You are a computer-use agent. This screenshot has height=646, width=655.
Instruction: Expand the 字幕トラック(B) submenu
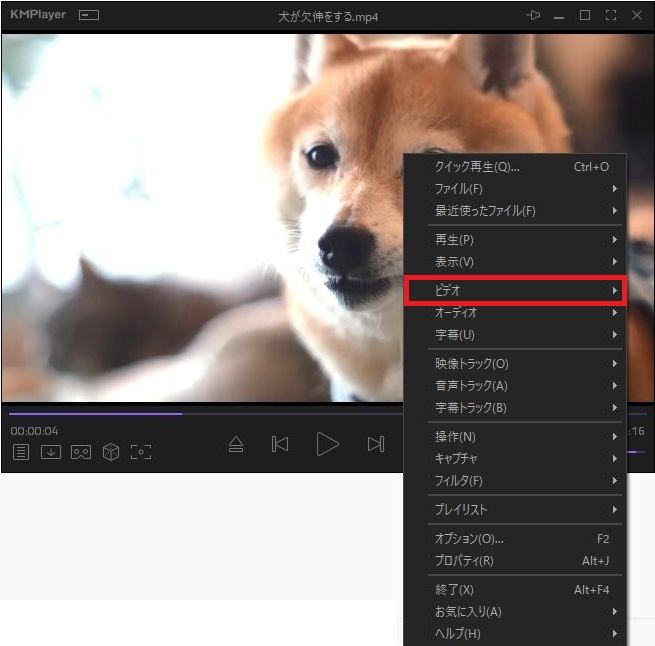point(515,408)
